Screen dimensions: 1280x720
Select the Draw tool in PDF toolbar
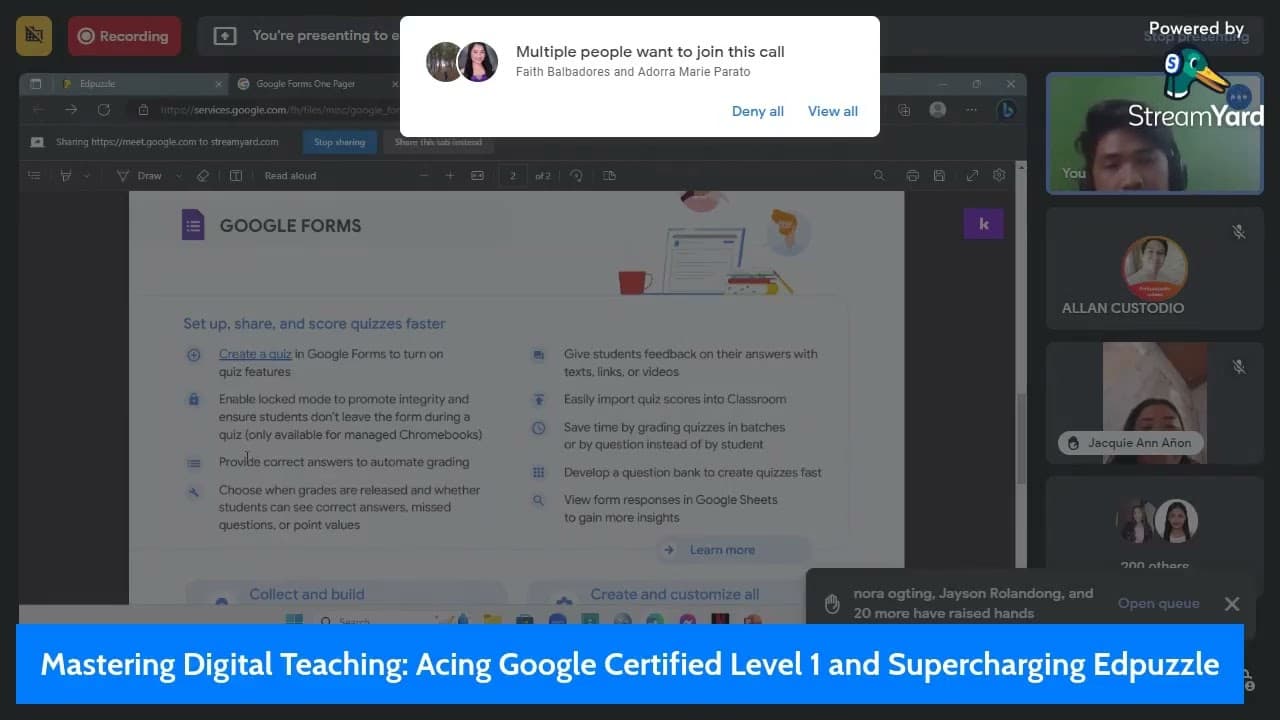140,176
